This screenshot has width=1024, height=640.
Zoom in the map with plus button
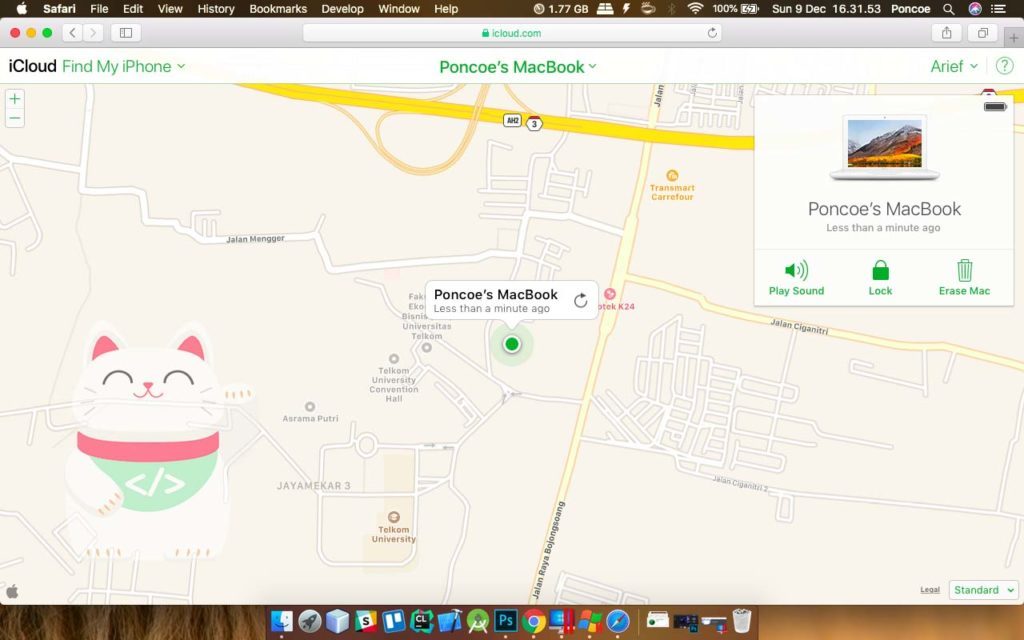click(x=14, y=99)
